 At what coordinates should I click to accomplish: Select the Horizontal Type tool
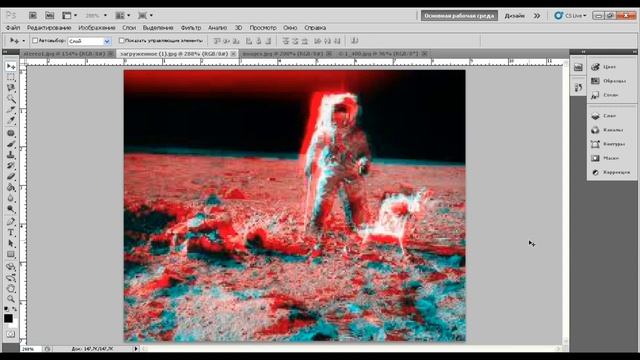click(x=11, y=233)
